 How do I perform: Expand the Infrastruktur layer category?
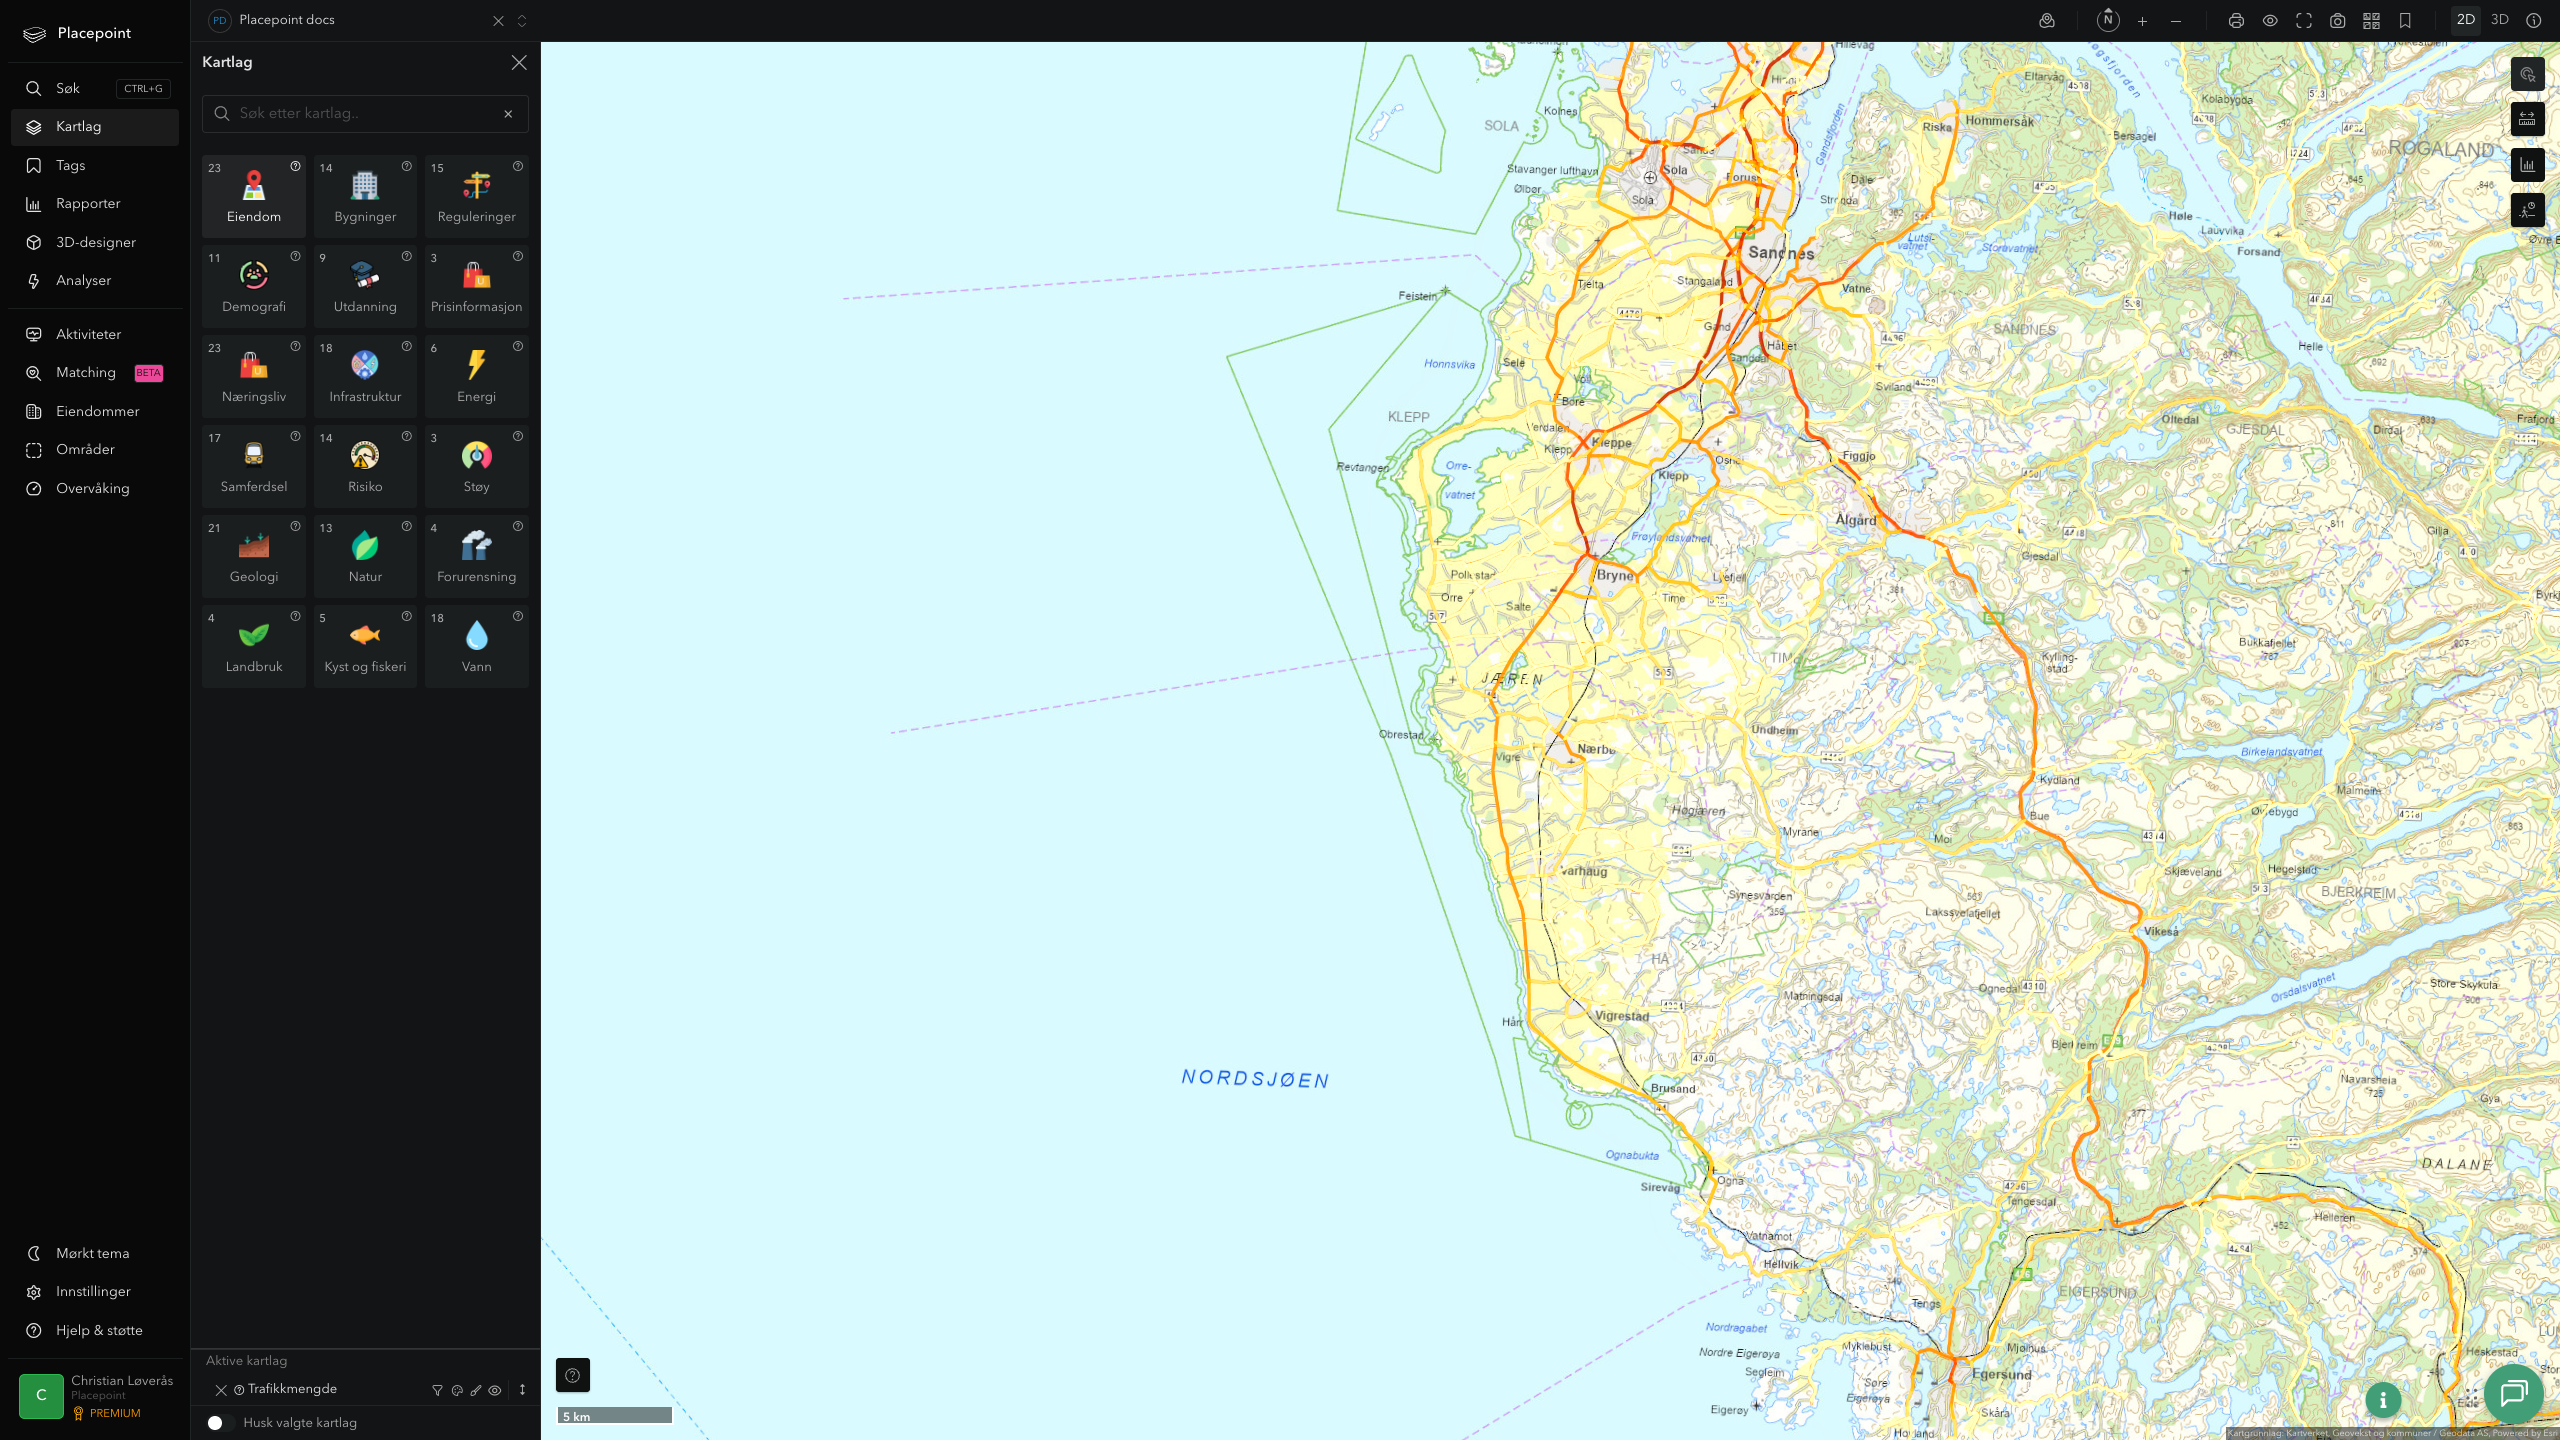pos(365,376)
